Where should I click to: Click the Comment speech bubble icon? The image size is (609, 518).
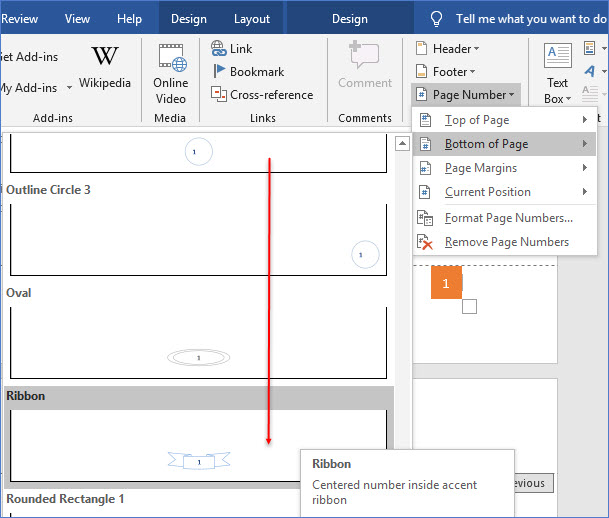tap(364, 57)
